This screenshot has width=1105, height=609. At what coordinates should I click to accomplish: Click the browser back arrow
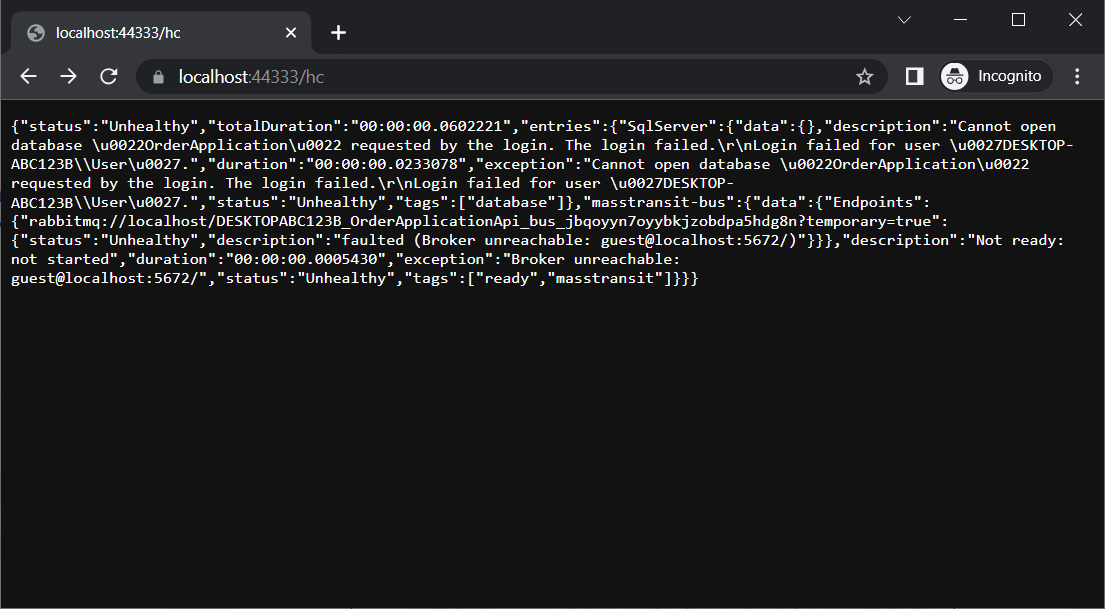coord(28,76)
